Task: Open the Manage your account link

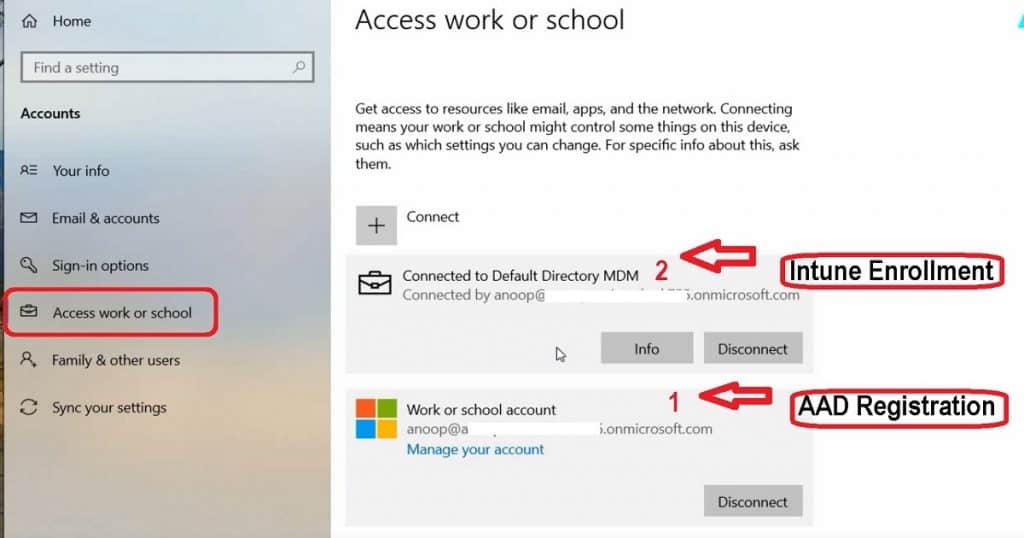Action: 475,449
